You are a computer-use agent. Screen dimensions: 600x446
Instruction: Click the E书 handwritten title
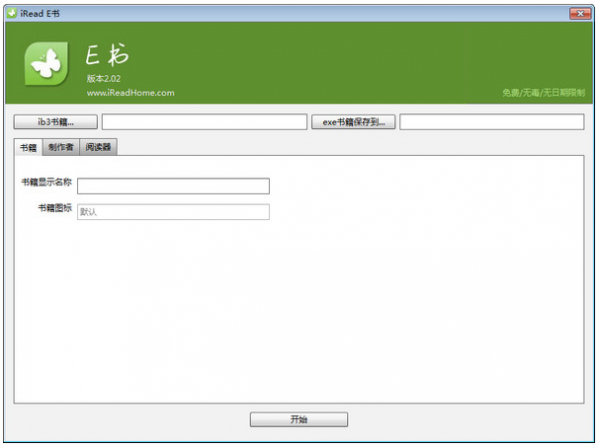pos(107,55)
